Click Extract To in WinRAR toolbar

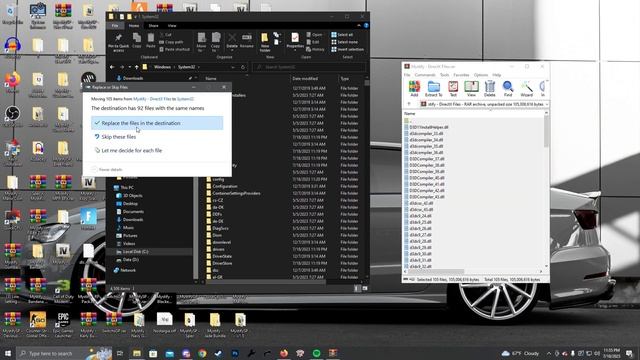[x=433, y=89]
